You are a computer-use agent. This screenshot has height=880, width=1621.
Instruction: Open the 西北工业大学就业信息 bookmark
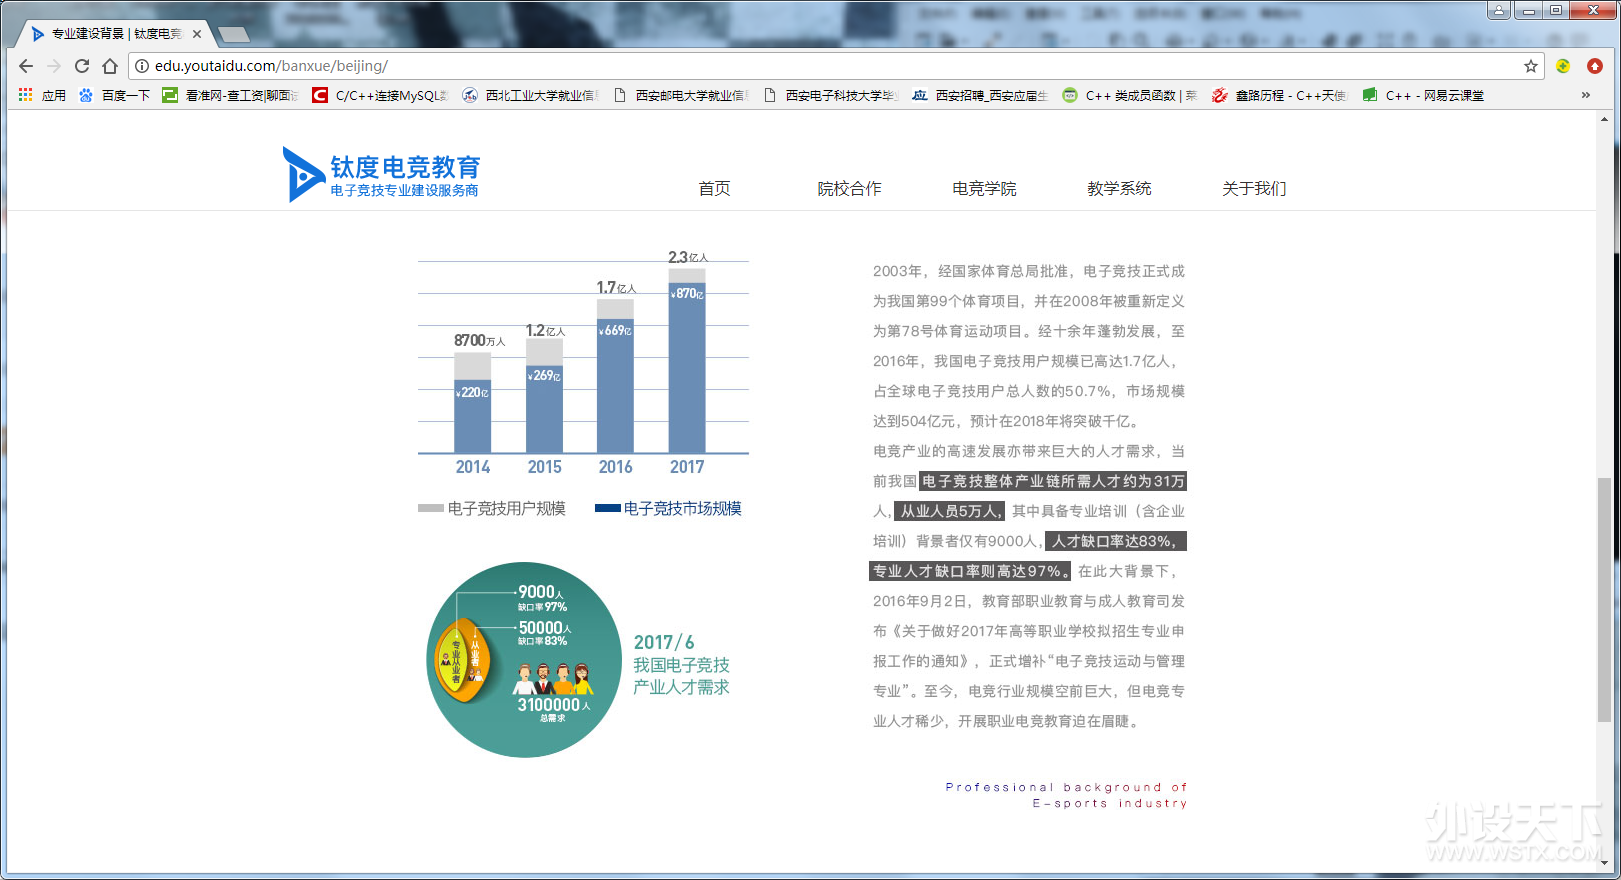[x=530, y=95]
